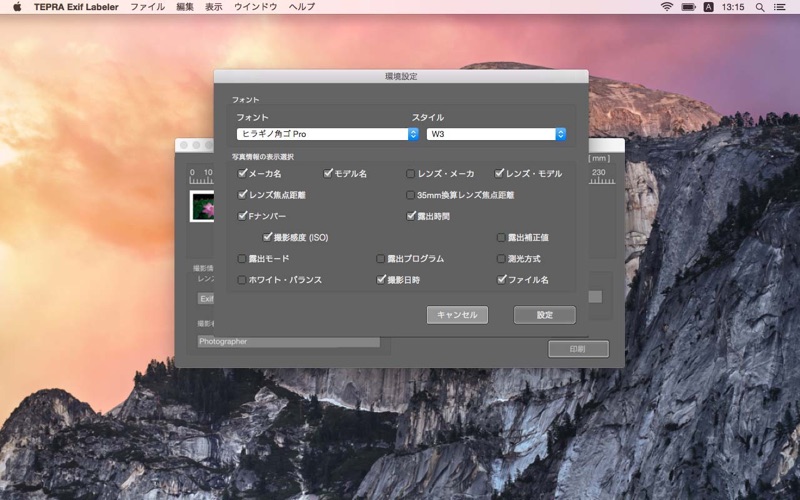
Task: Open the Apple menu
Action: pyautogui.click(x=17, y=7)
